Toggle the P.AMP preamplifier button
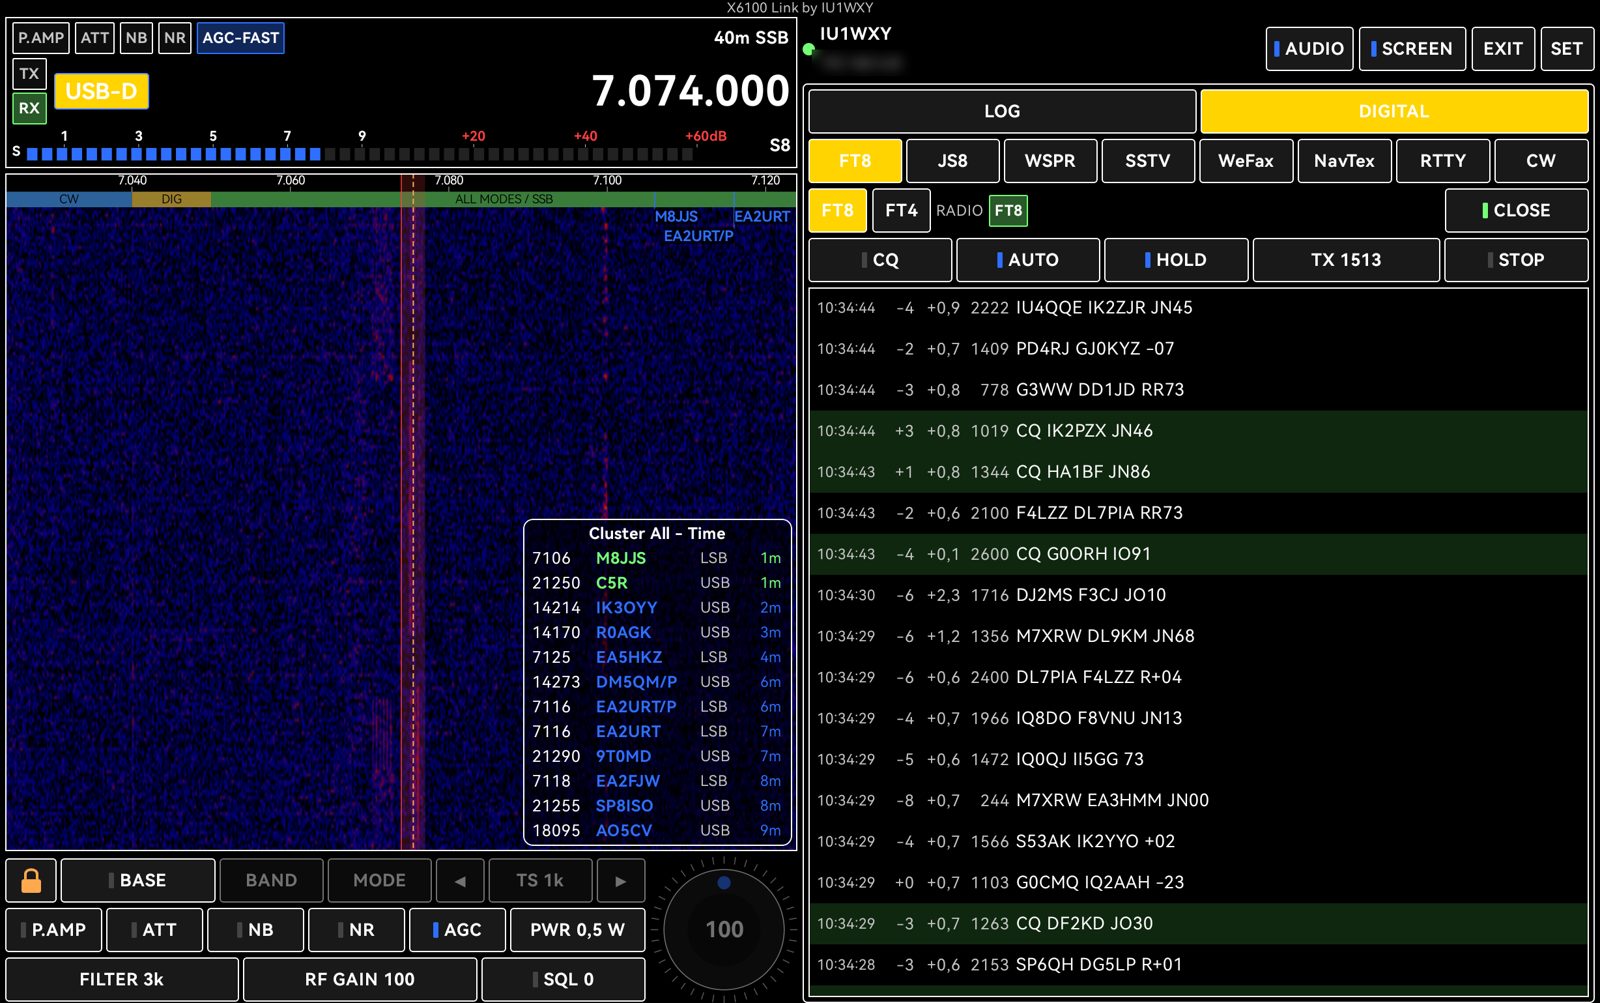The image size is (1600, 1003). (53, 929)
